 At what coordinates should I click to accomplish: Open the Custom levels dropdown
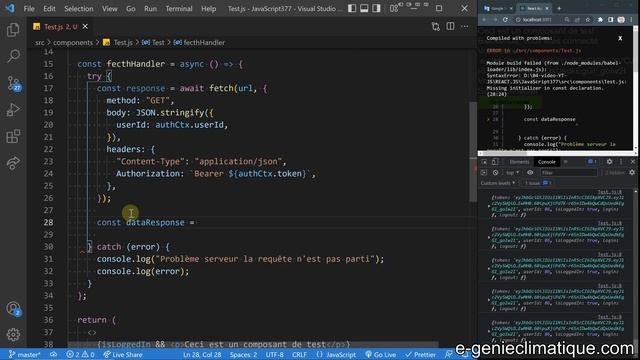498,183
